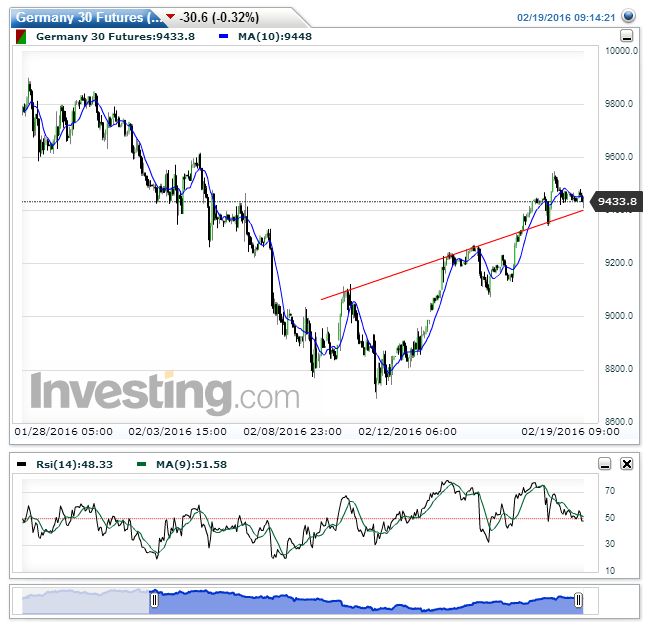Click the red down arrow price change indicator
The image size is (650, 627).
pyautogui.click(x=170, y=18)
